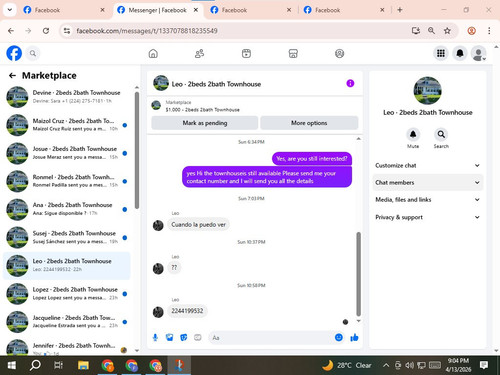
Task: Click the address bar URL
Action: 147,31
